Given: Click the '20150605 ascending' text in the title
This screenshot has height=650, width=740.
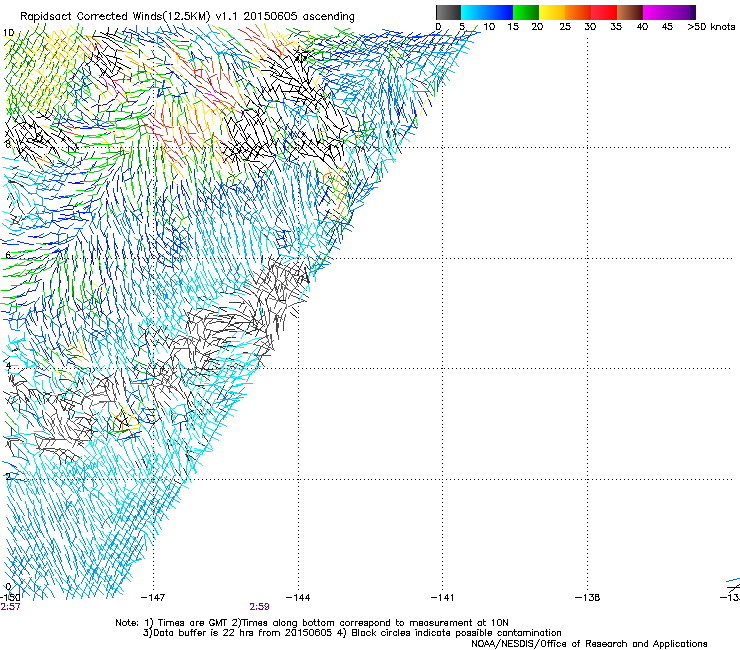Looking at the screenshot, I should [x=299, y=16].
